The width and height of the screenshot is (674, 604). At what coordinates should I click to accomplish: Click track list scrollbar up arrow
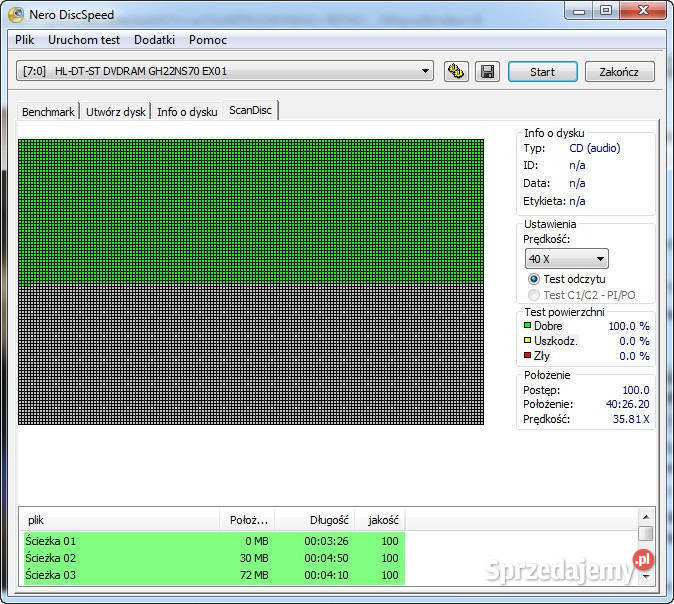pyautogui.click(x=646, y=517)
